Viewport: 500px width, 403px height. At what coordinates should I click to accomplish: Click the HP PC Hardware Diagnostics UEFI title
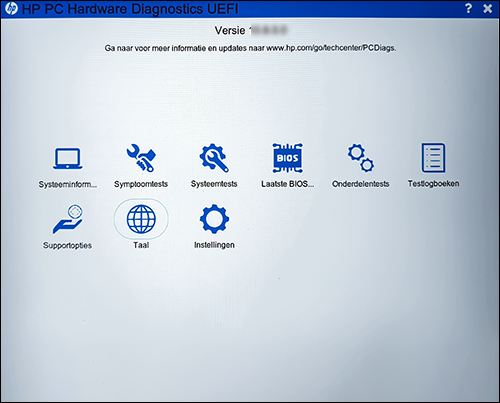point(130,9)
